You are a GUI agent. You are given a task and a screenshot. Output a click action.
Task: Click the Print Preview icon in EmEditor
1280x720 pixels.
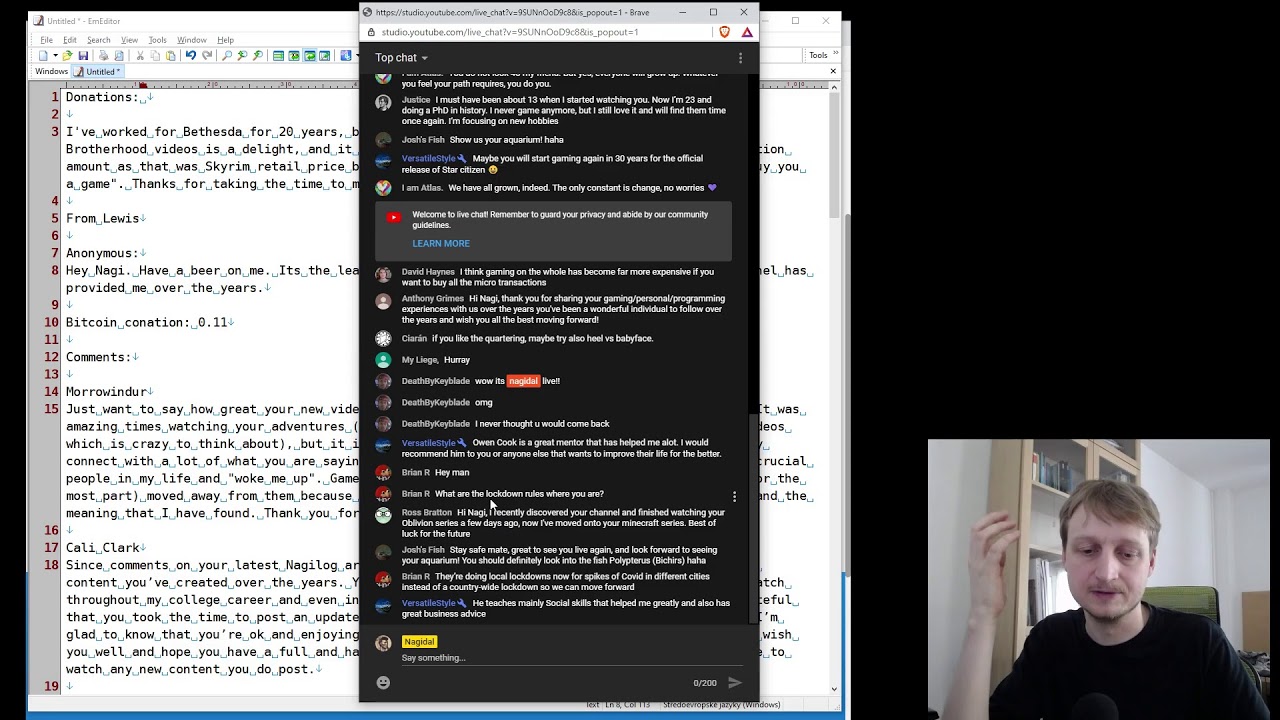pyautogui.click(x=119, y=56)
